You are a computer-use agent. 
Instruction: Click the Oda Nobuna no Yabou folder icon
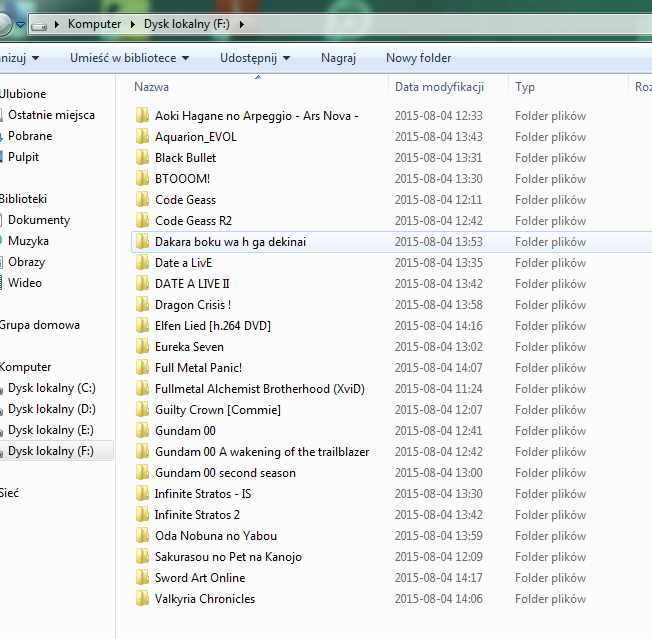142,535
